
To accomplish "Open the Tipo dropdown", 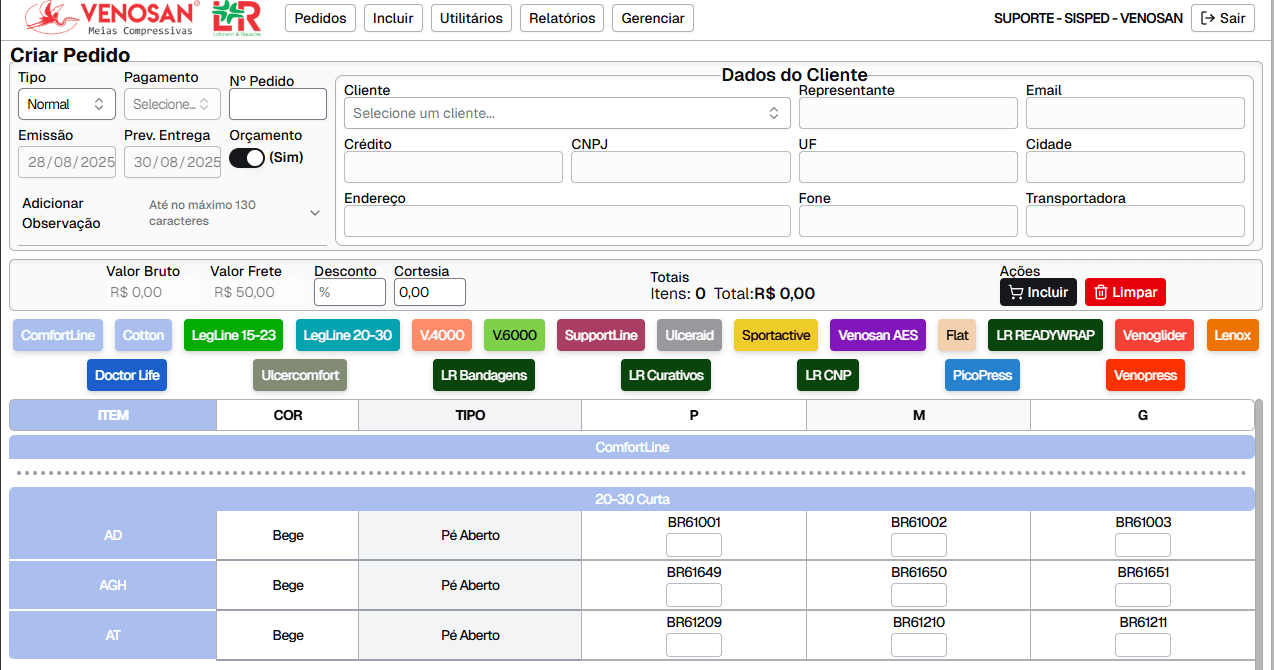I will coord(66,104).
